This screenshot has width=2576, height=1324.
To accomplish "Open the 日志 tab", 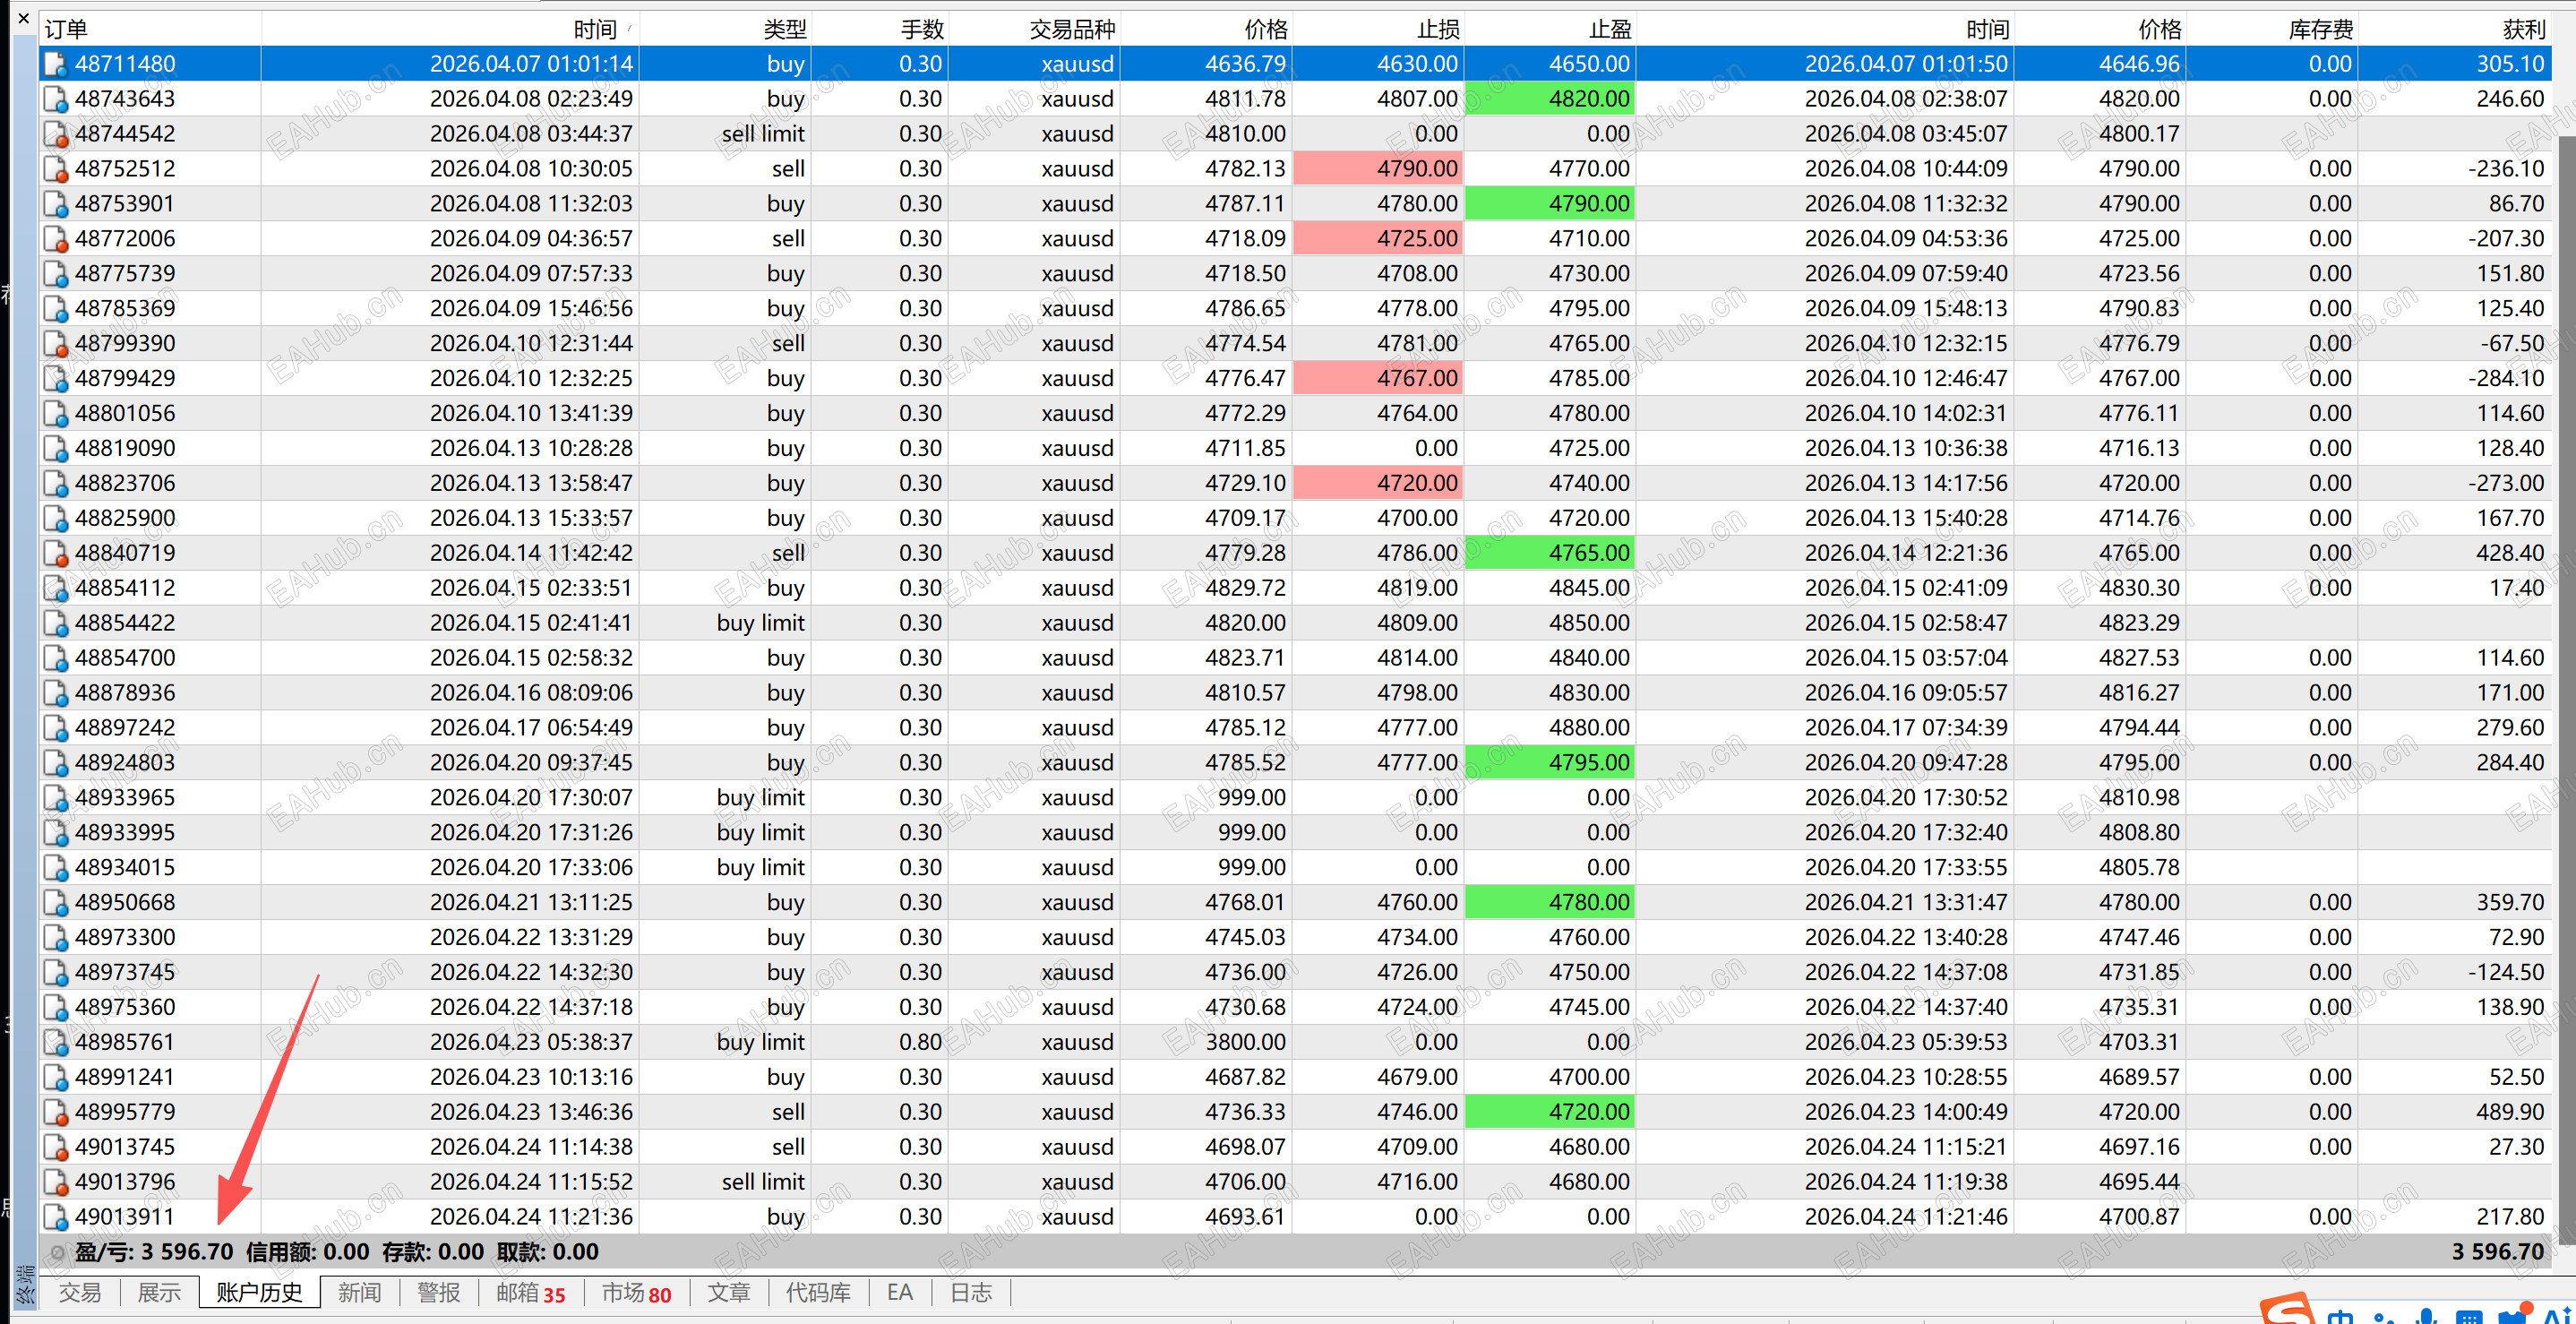I will [x=970, y=1292].
